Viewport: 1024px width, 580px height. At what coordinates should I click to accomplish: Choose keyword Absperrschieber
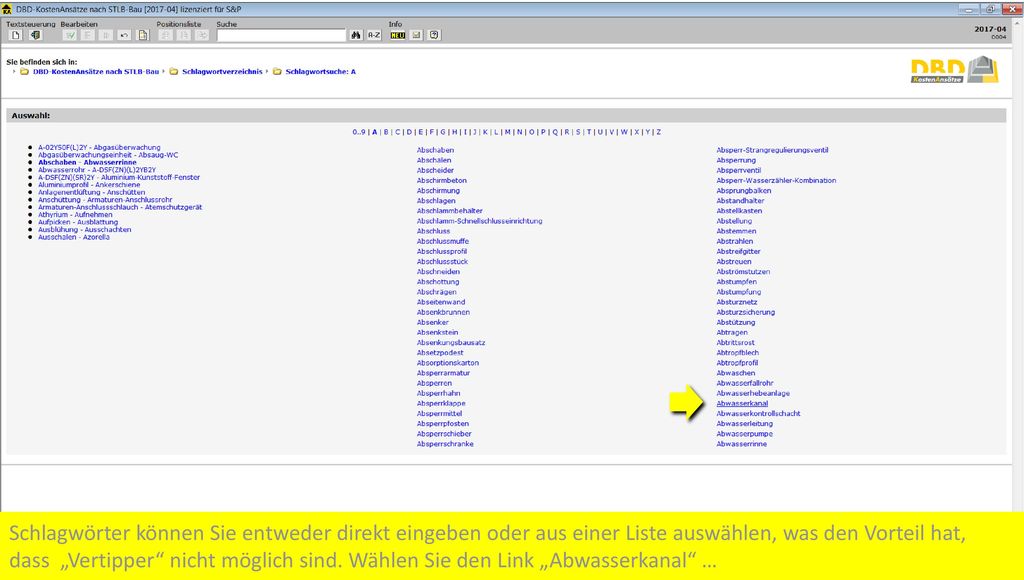(x=444, y=434)
